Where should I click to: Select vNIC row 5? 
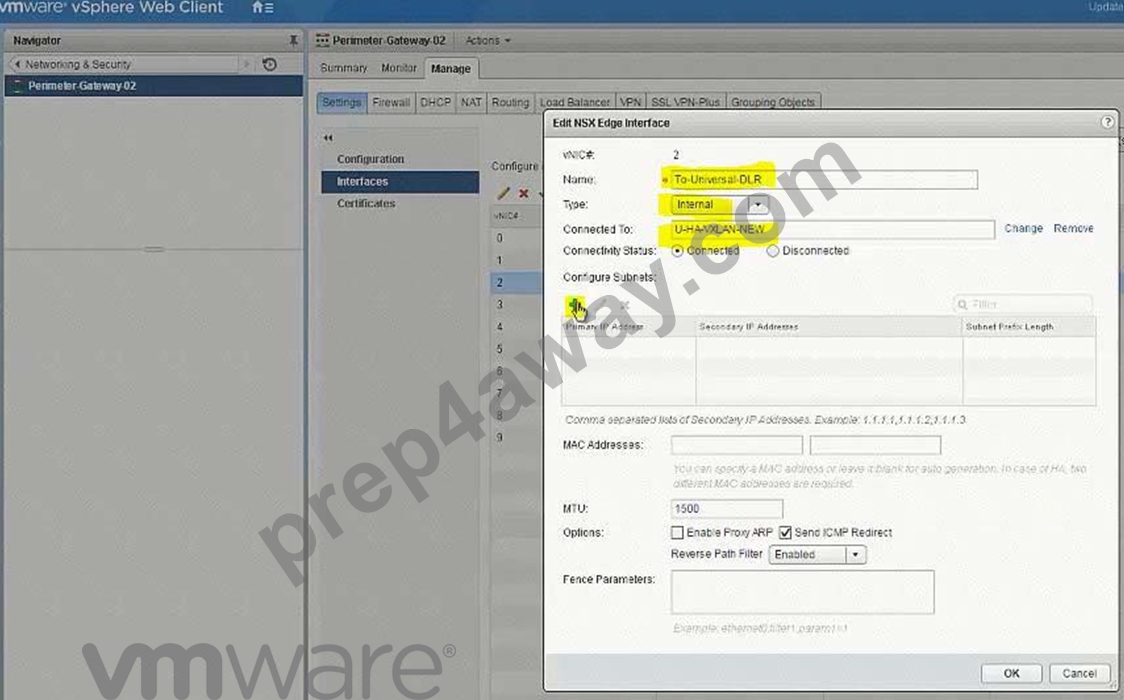pyautogui.click(x=516, y=349)
